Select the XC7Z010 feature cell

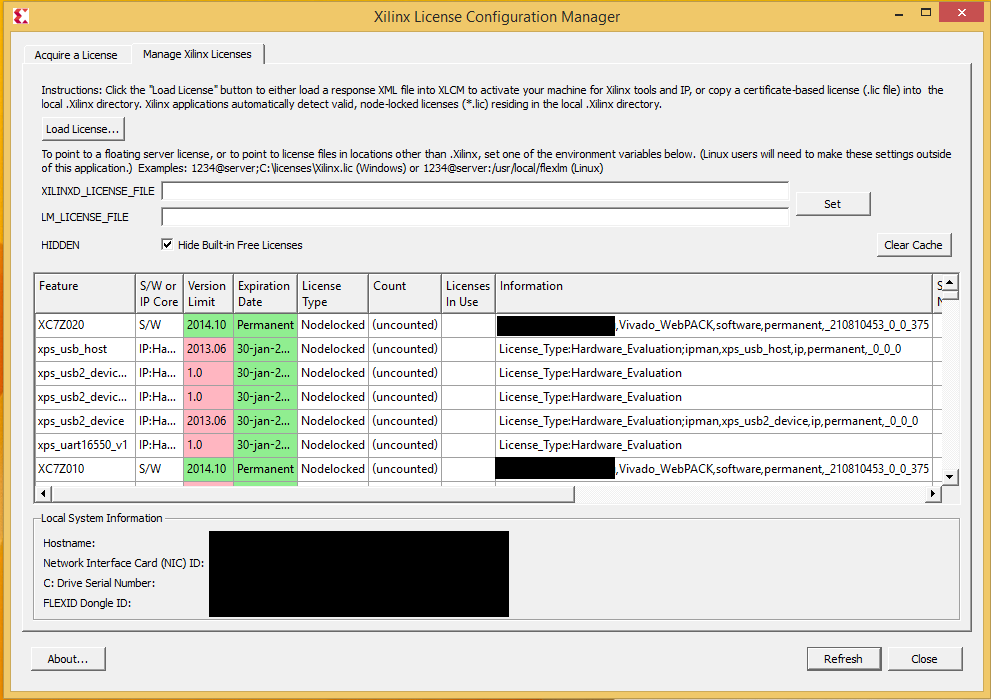(x=85, y=469)
